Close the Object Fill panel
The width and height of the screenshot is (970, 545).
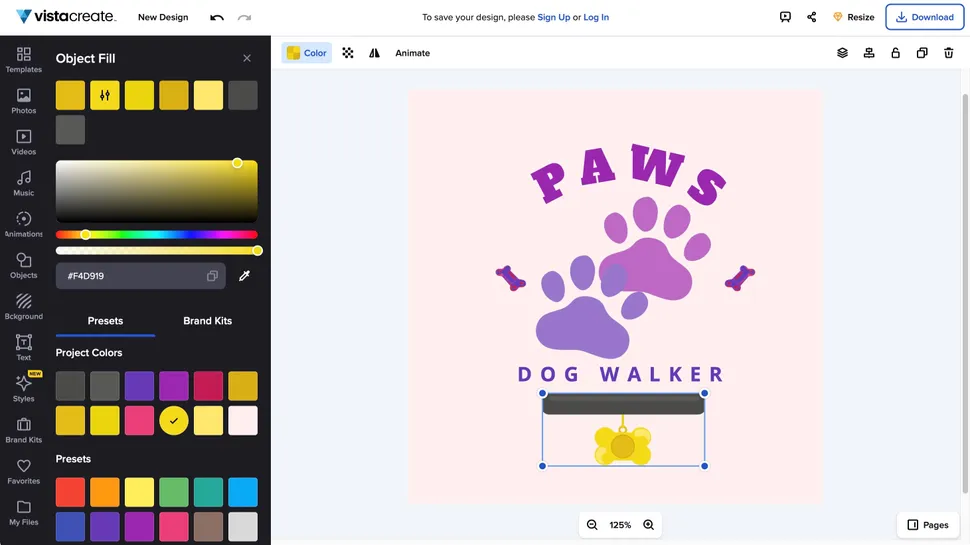(x=247, y=58)
